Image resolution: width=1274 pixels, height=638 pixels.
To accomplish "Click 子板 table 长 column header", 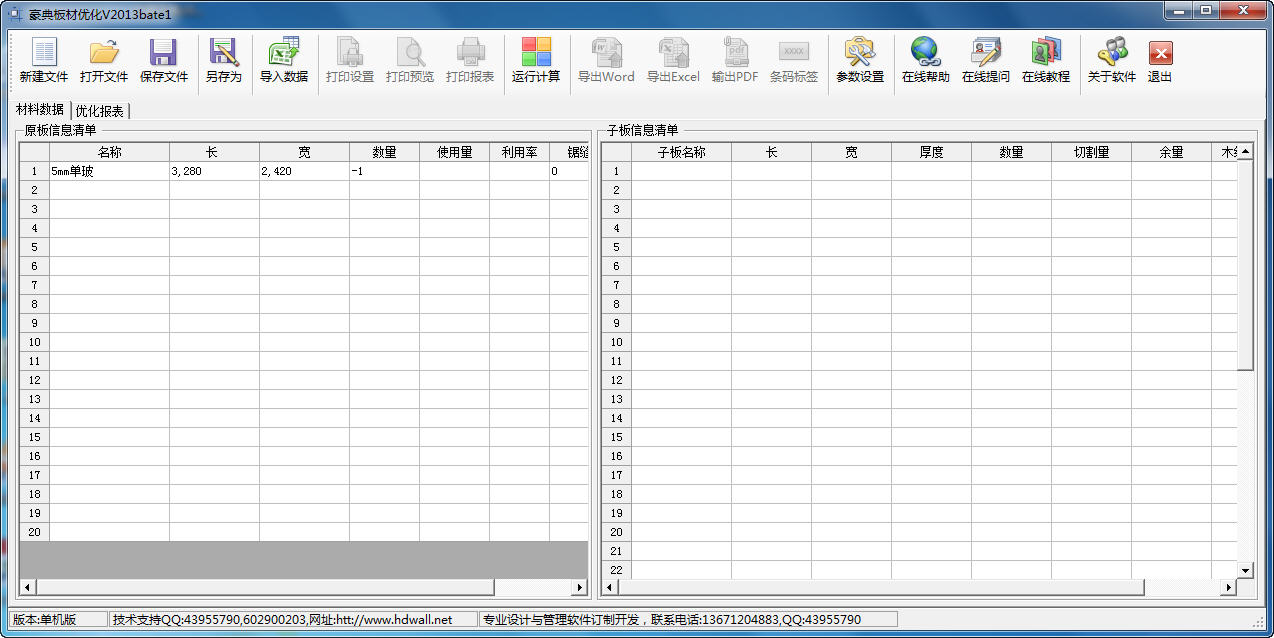I will 771,152.
